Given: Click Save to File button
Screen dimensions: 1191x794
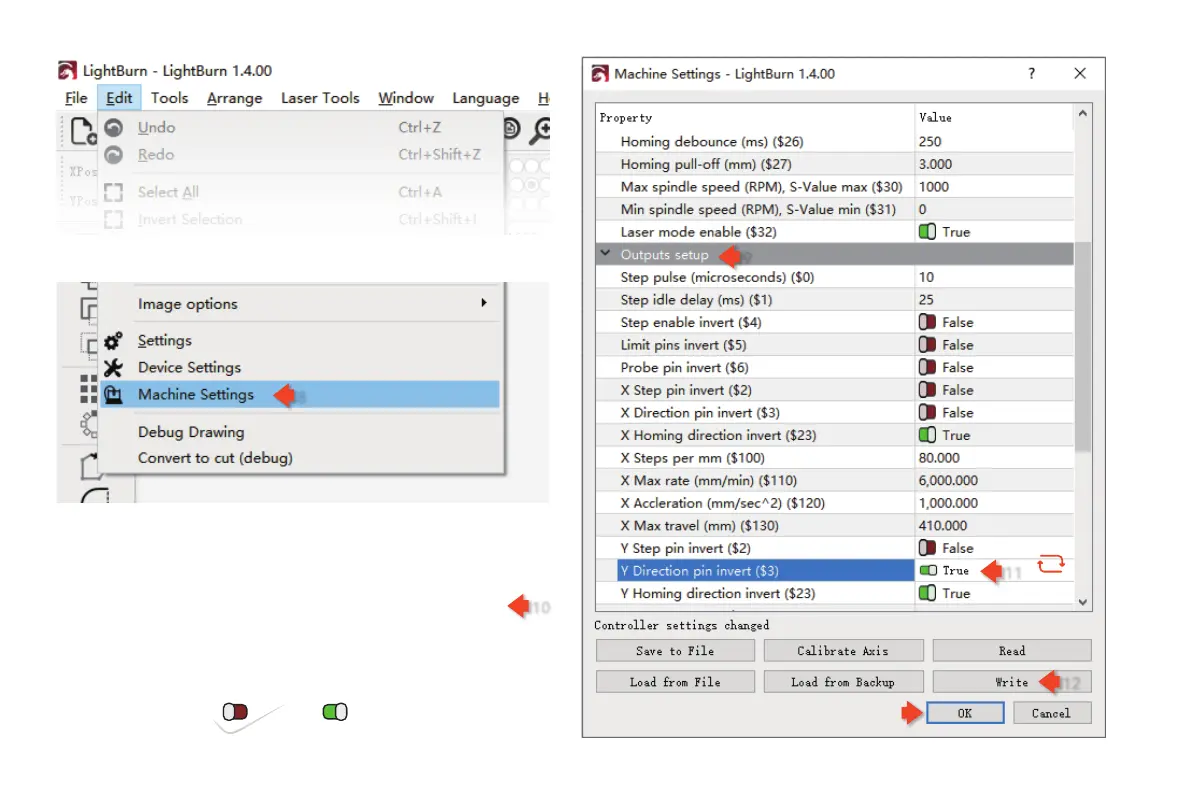Looking at the screenshot, I should pos(675,651).
